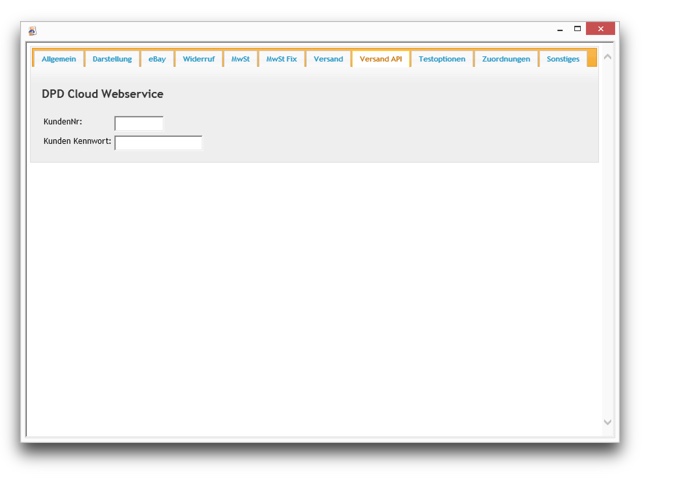Open the Versand tab
Screen dimensions: 688x484
[328, 59]
